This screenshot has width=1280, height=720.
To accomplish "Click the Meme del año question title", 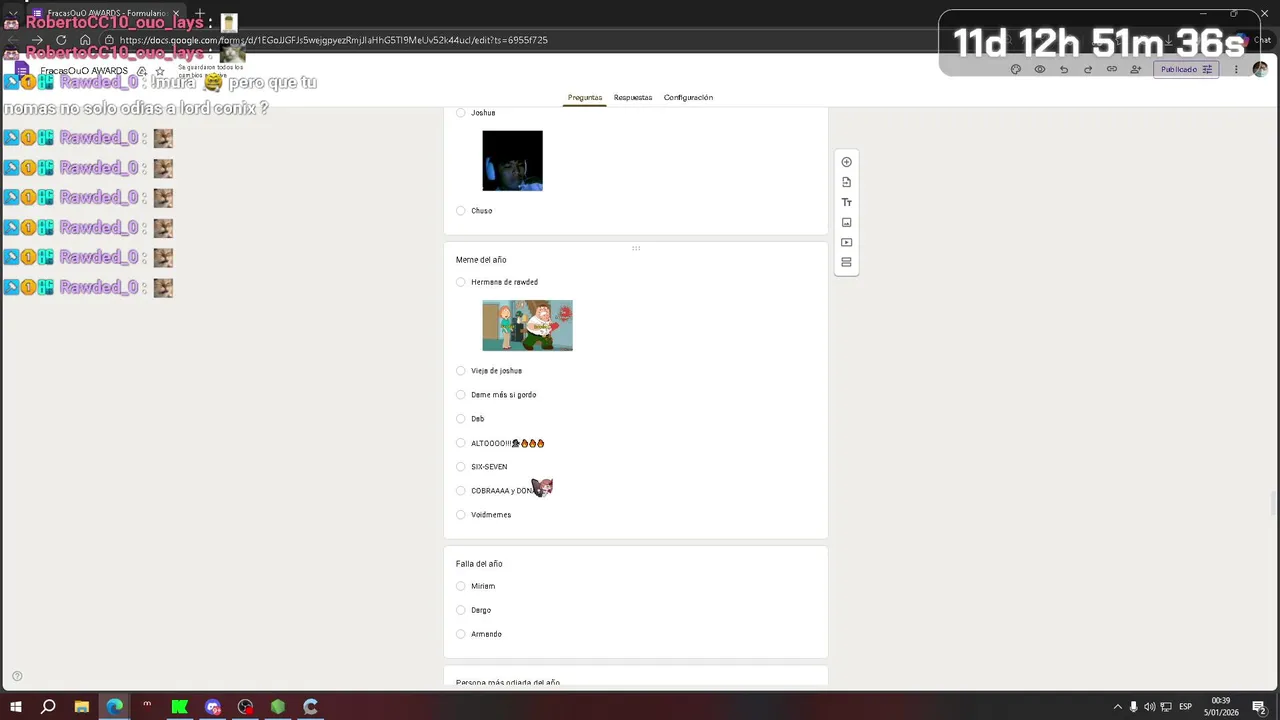I will (x=481, y=260).
